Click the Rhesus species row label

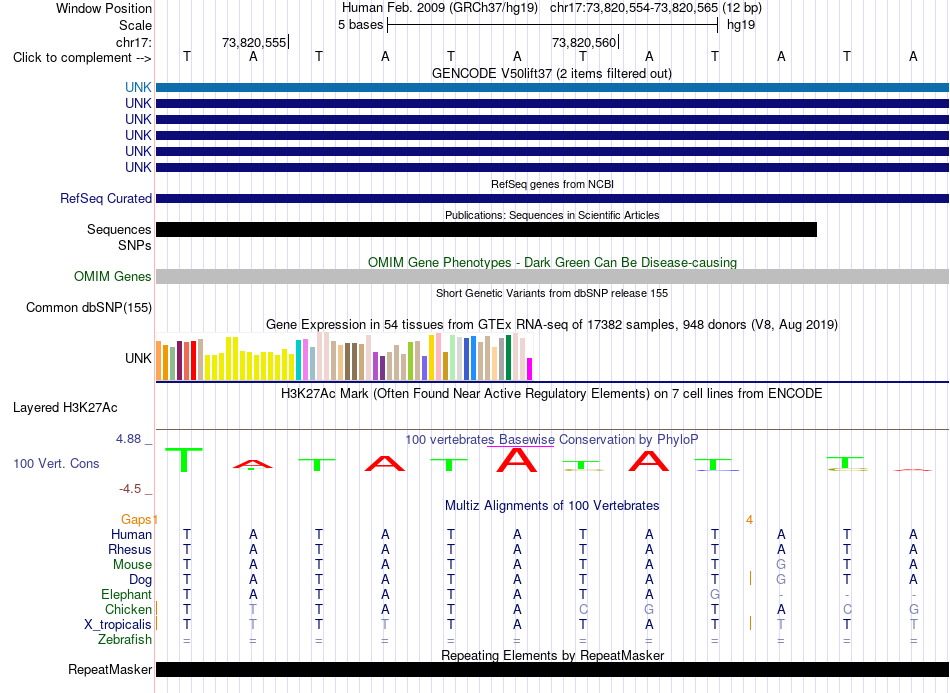pyautogui.click(x=130, y=549)
